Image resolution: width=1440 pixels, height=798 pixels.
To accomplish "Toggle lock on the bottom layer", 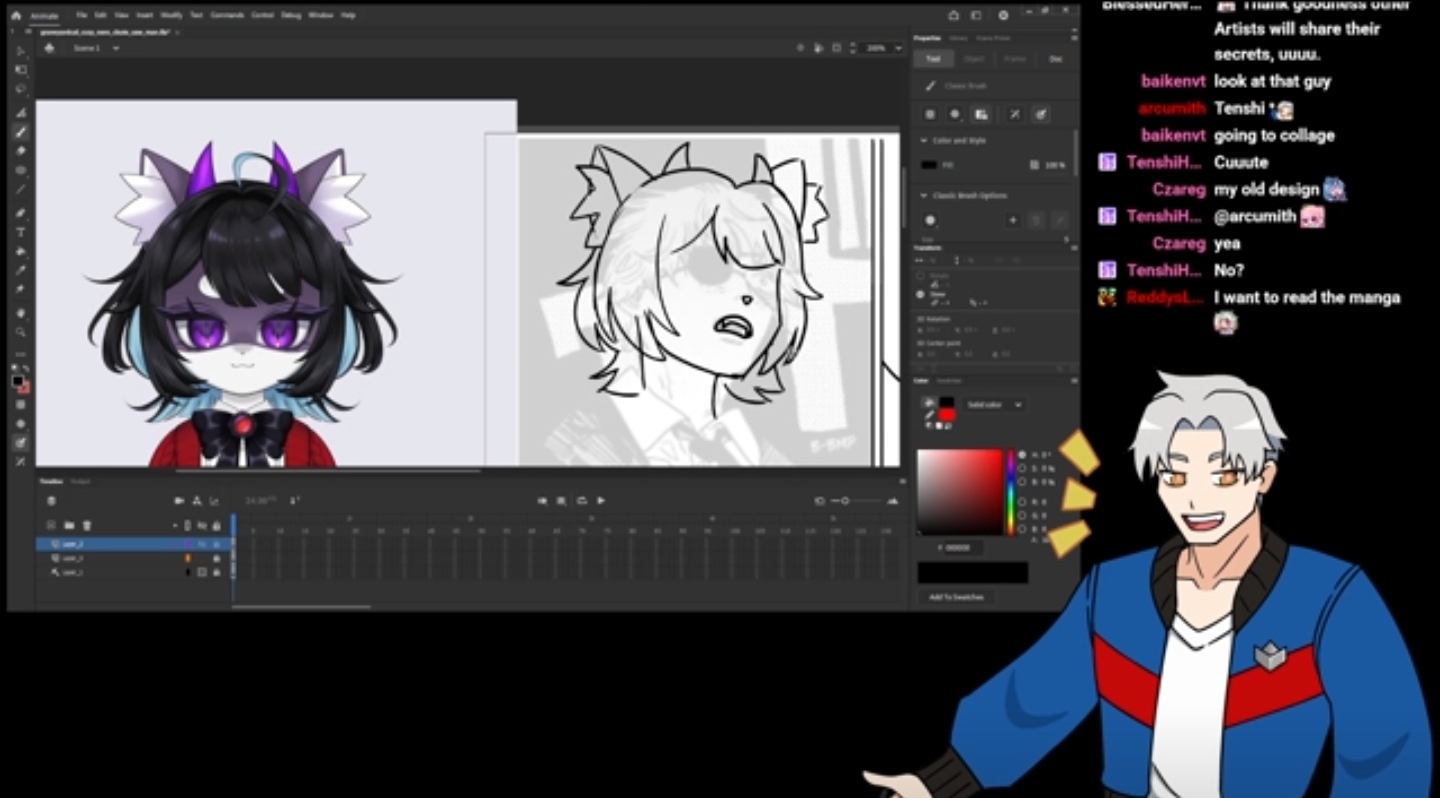I will pos(216,572).
